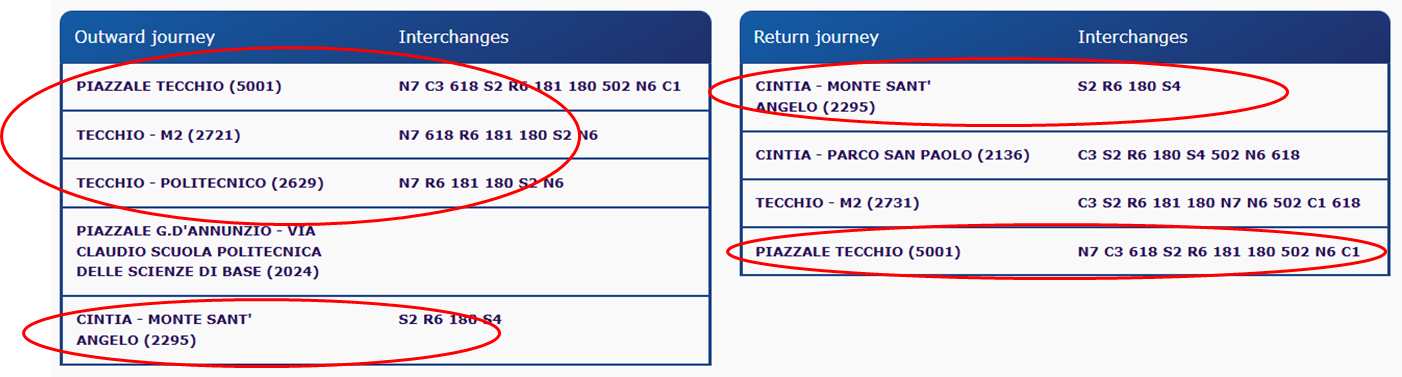
Task: Select the PIAZZALE TECCHIO (5001) outward stop
Action: [x=179, y=87]
